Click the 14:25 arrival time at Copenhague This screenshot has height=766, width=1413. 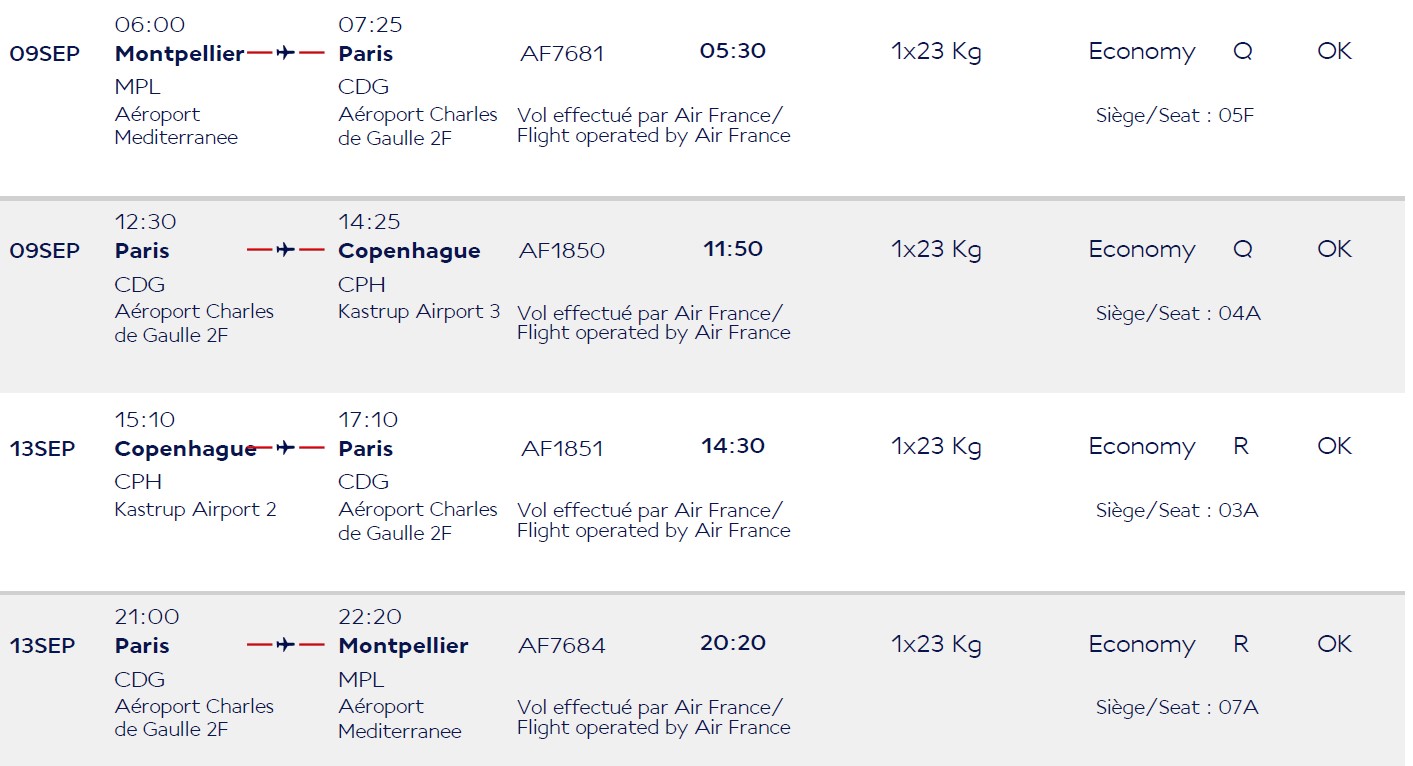370,222
